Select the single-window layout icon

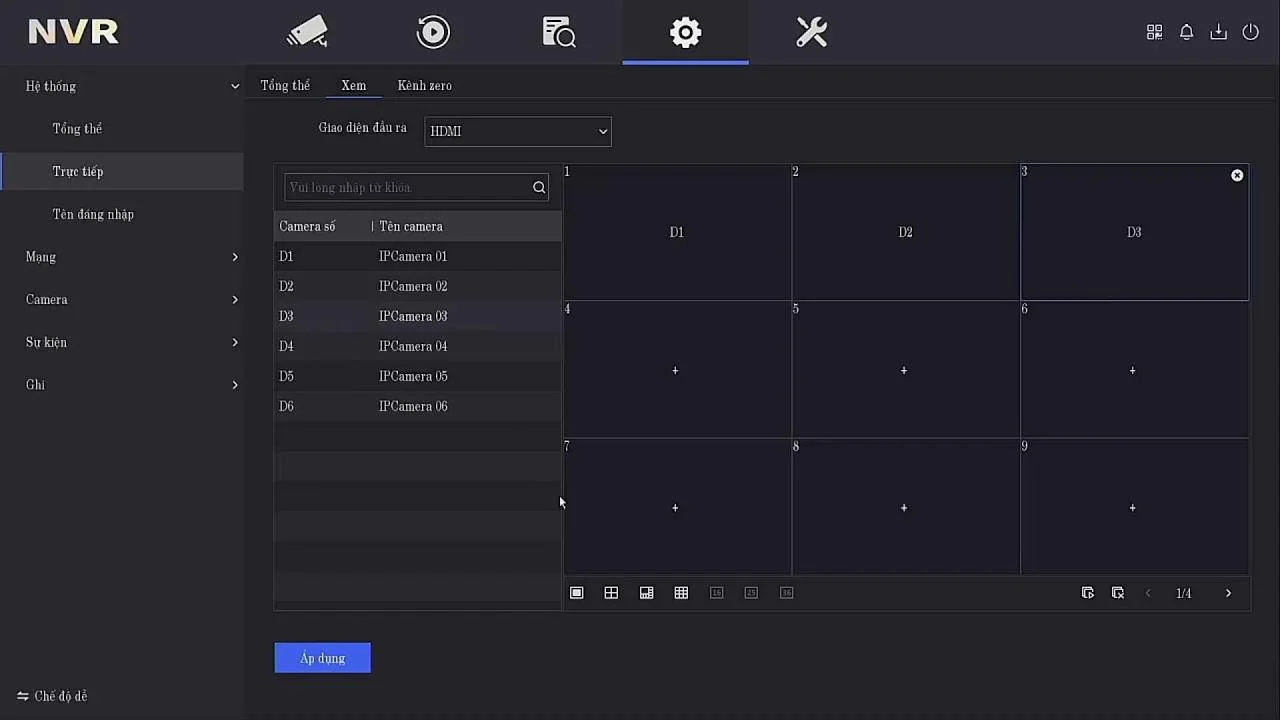point(576,593)
